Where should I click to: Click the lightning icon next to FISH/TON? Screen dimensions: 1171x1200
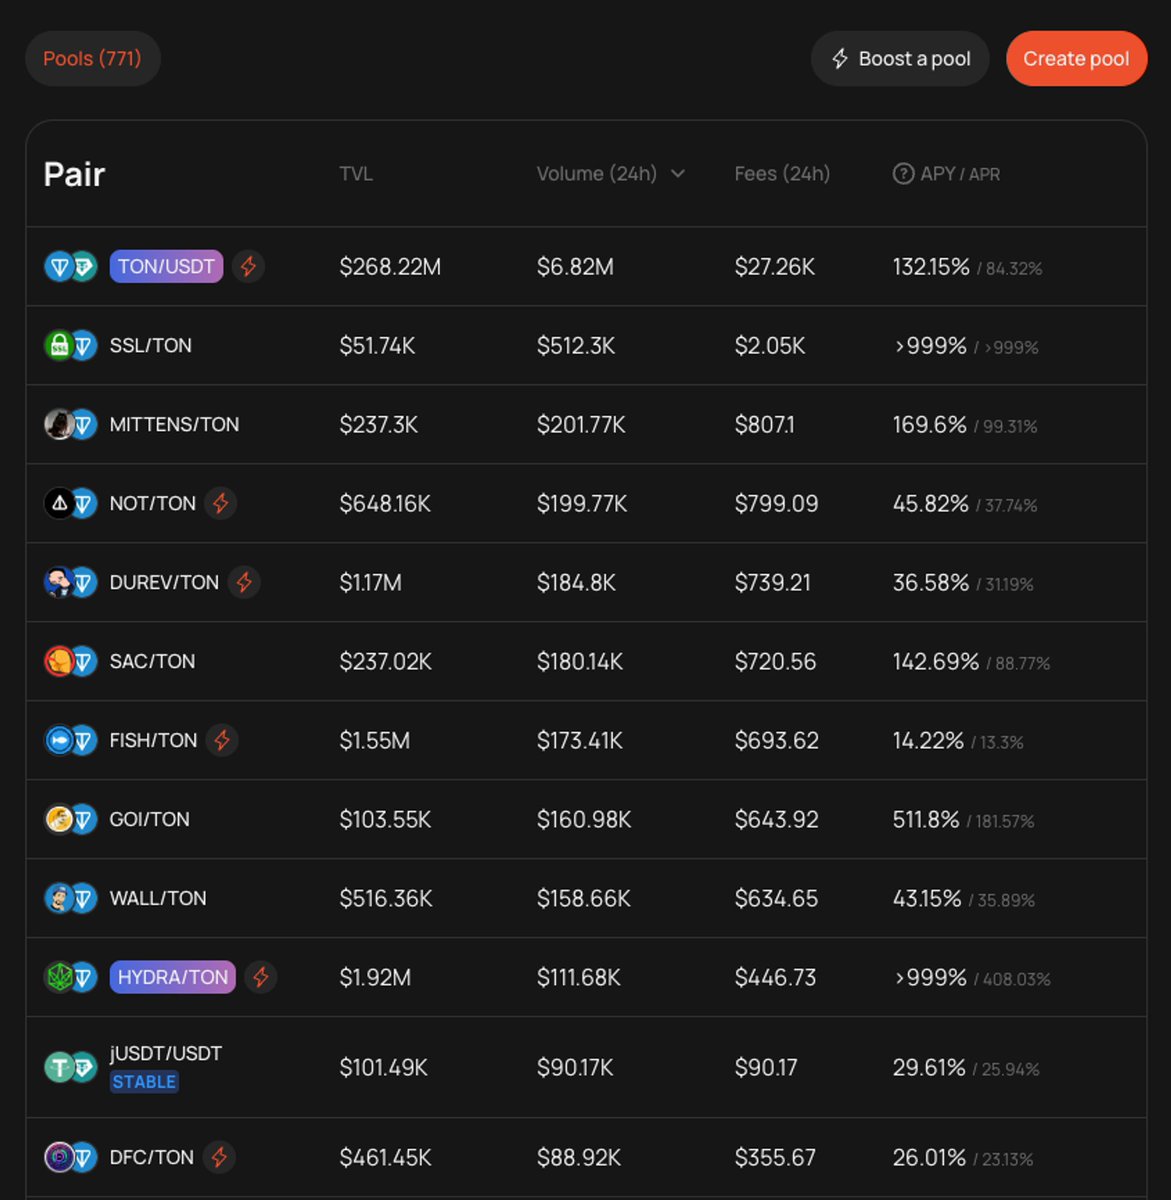point(222,740)
